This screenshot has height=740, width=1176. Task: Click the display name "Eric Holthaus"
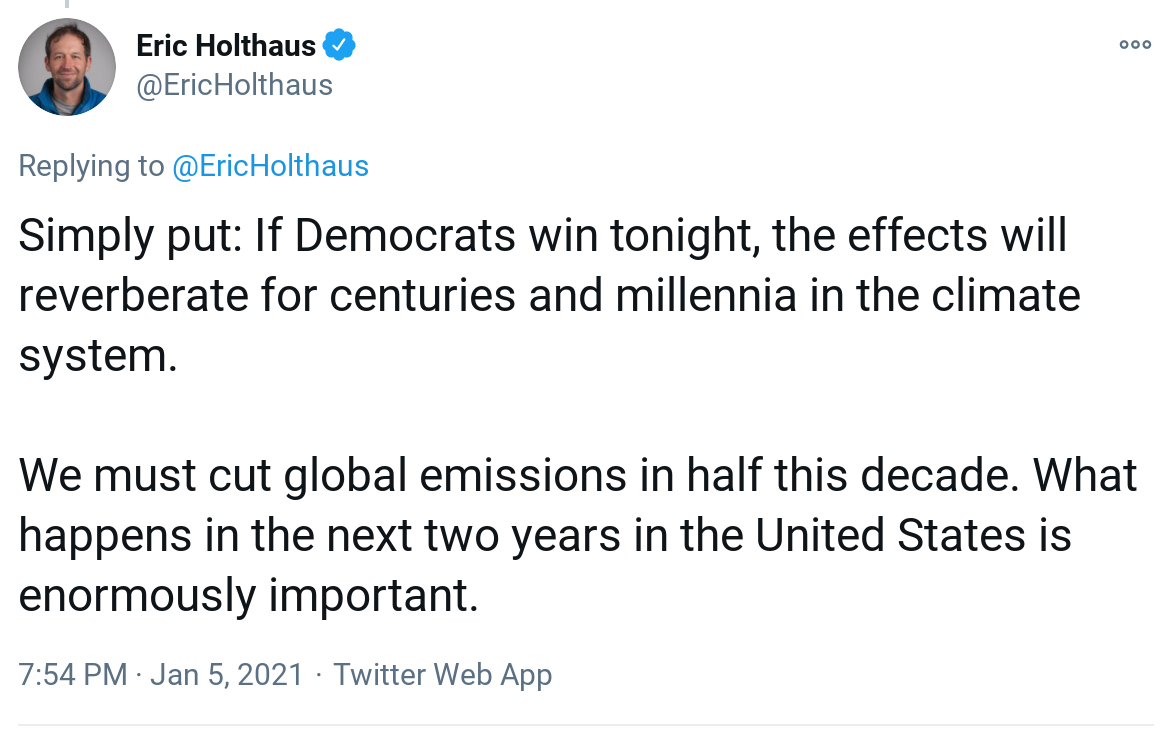point(225,45)
